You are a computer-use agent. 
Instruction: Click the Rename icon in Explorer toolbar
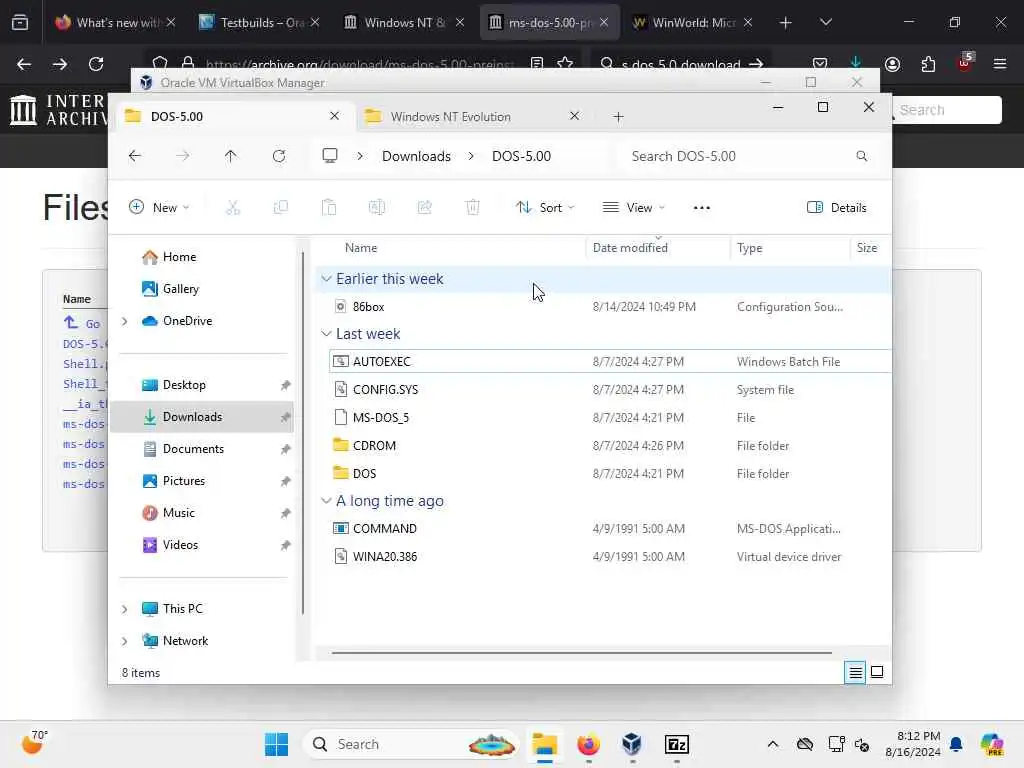(377, 208)
